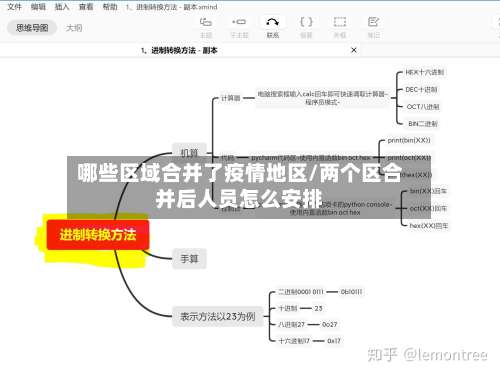The height and width of the screenshot is (375, 500).
Task: Select the OCT八进制 node
Action: pos(423,107)
